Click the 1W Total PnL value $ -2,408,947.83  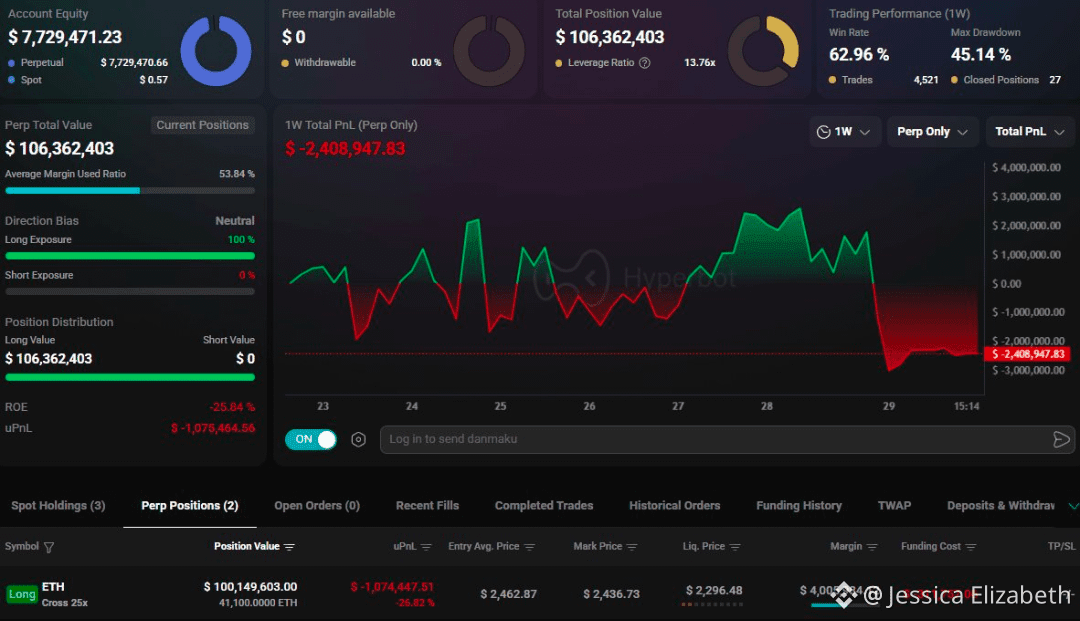[345, 149]
